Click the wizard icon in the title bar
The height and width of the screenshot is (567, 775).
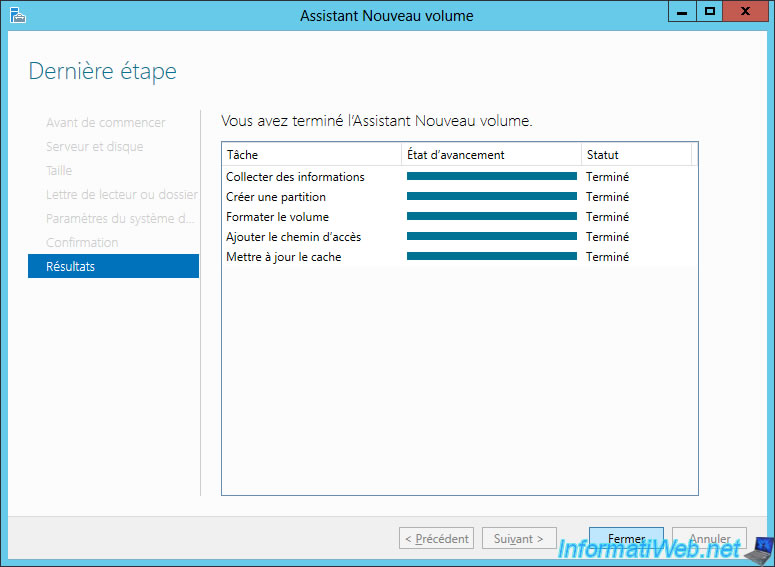coord(17,15)
